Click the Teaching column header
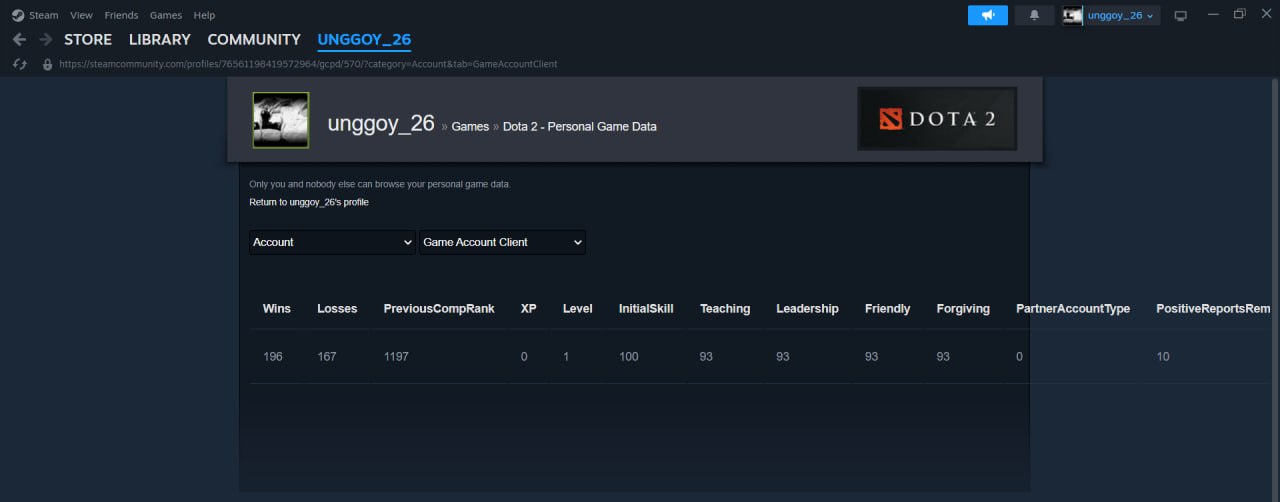 tap(725, 309)
